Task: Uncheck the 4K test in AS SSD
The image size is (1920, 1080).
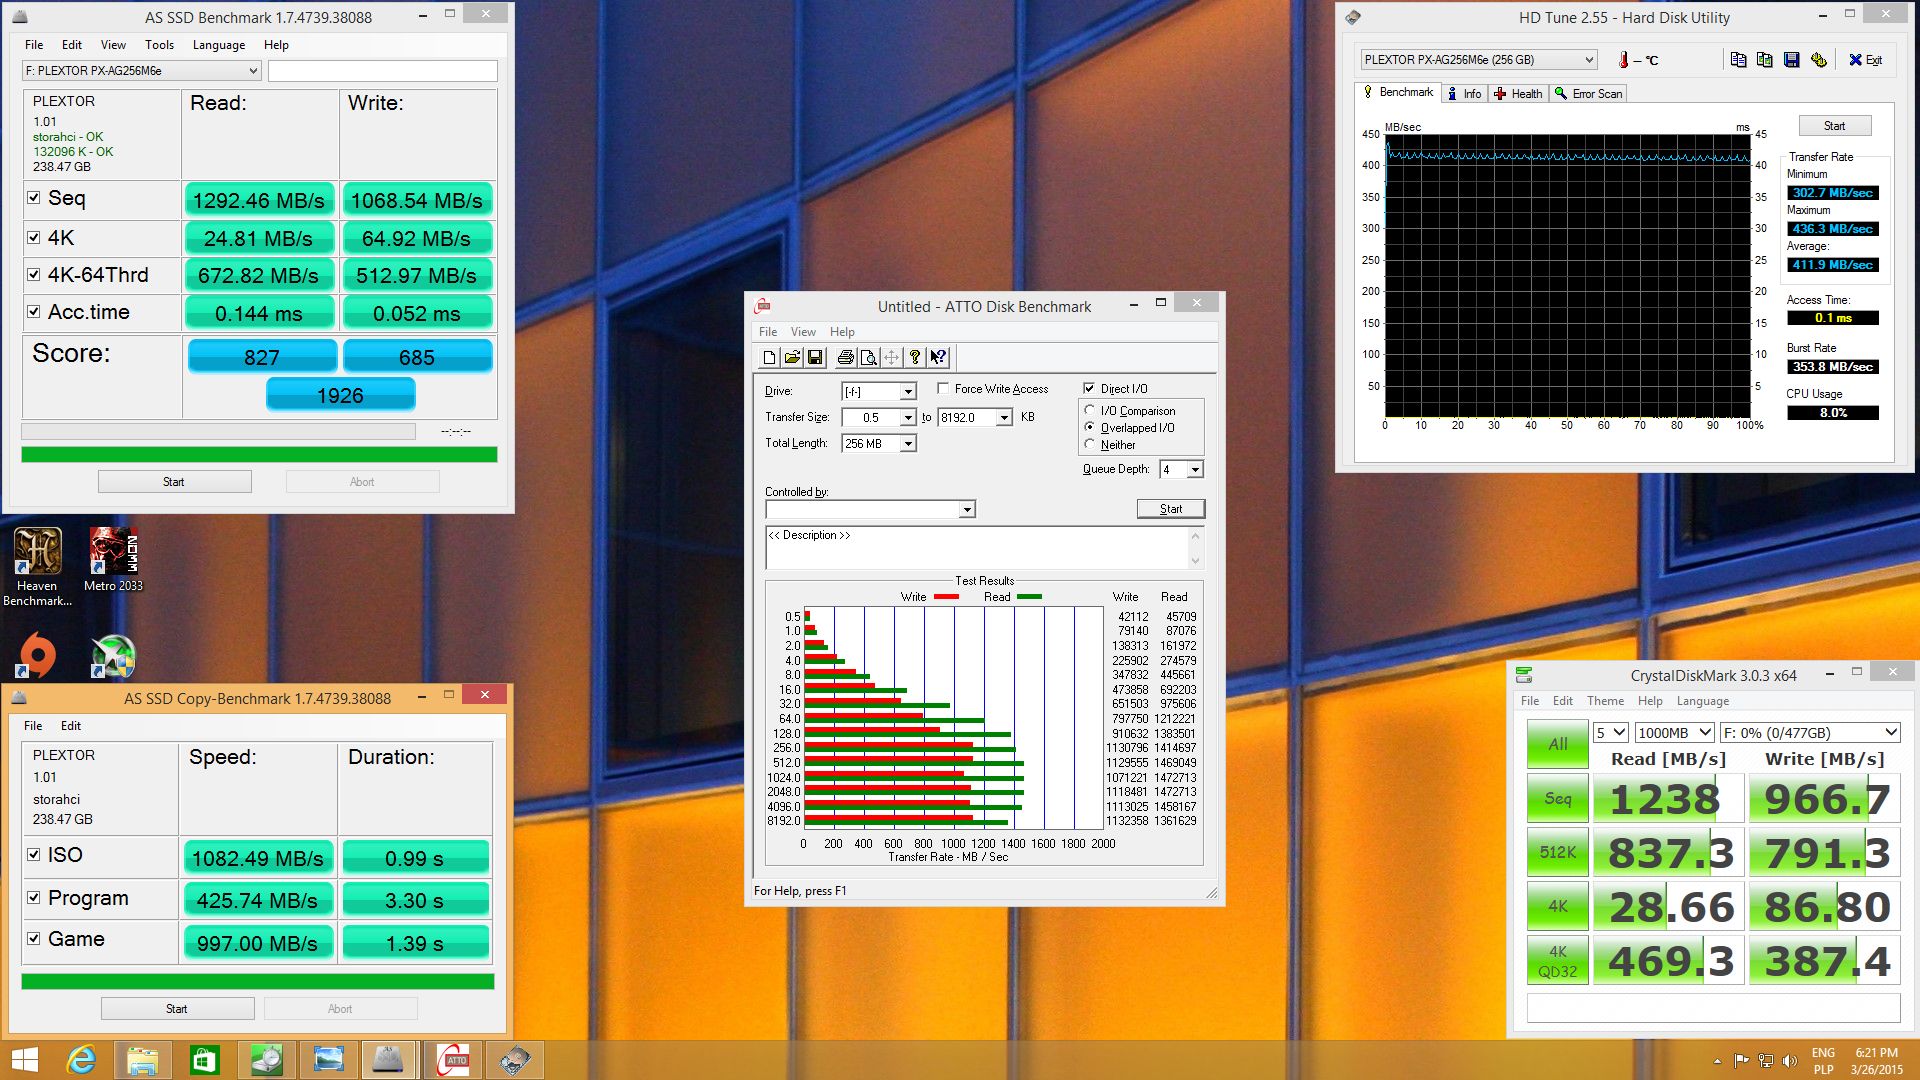Action: [x=33, y=237]
